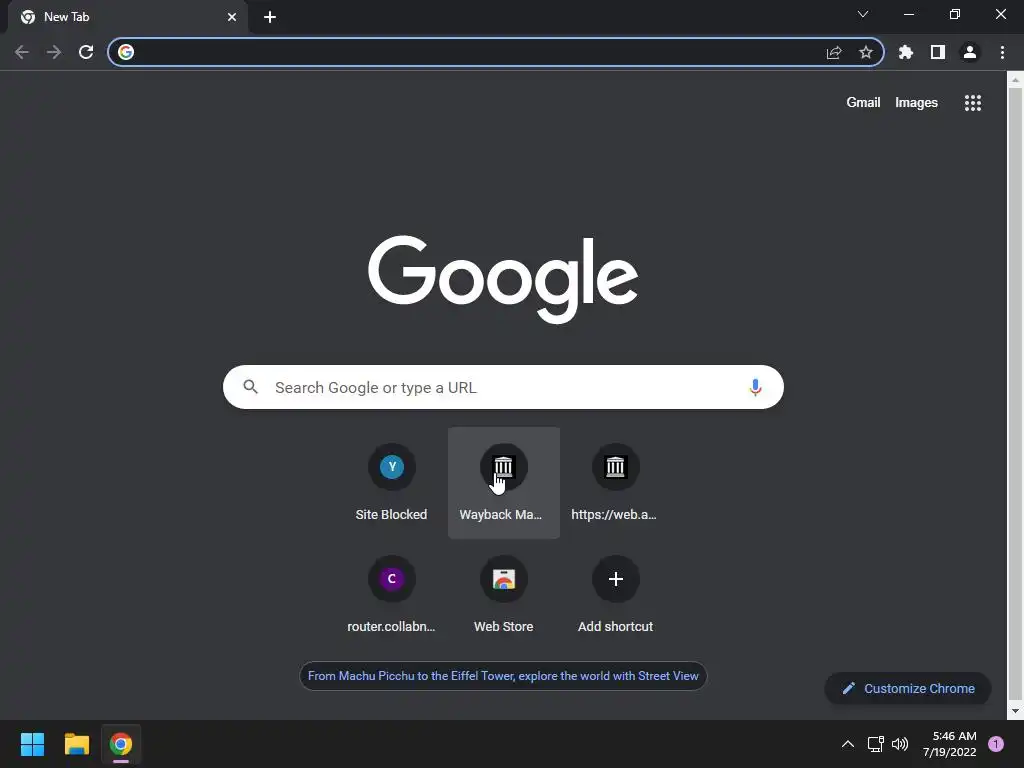Viewport: 1024px width, 768px height.
Task: Add a new shortcut tile
Action: pyautogui.click(x=615, y=595)
